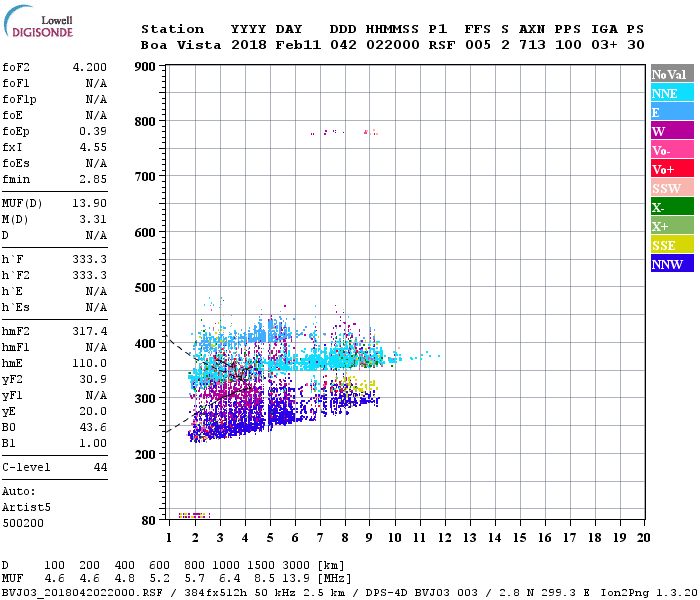Select the NNE cyan legend swatch

tap(672, 93)
